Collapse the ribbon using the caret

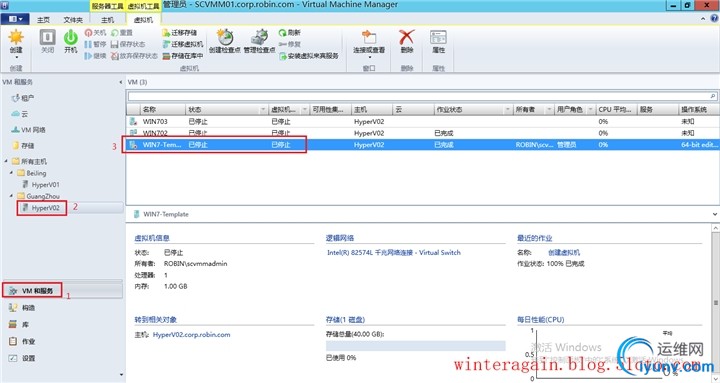click(x=703, y=19)
